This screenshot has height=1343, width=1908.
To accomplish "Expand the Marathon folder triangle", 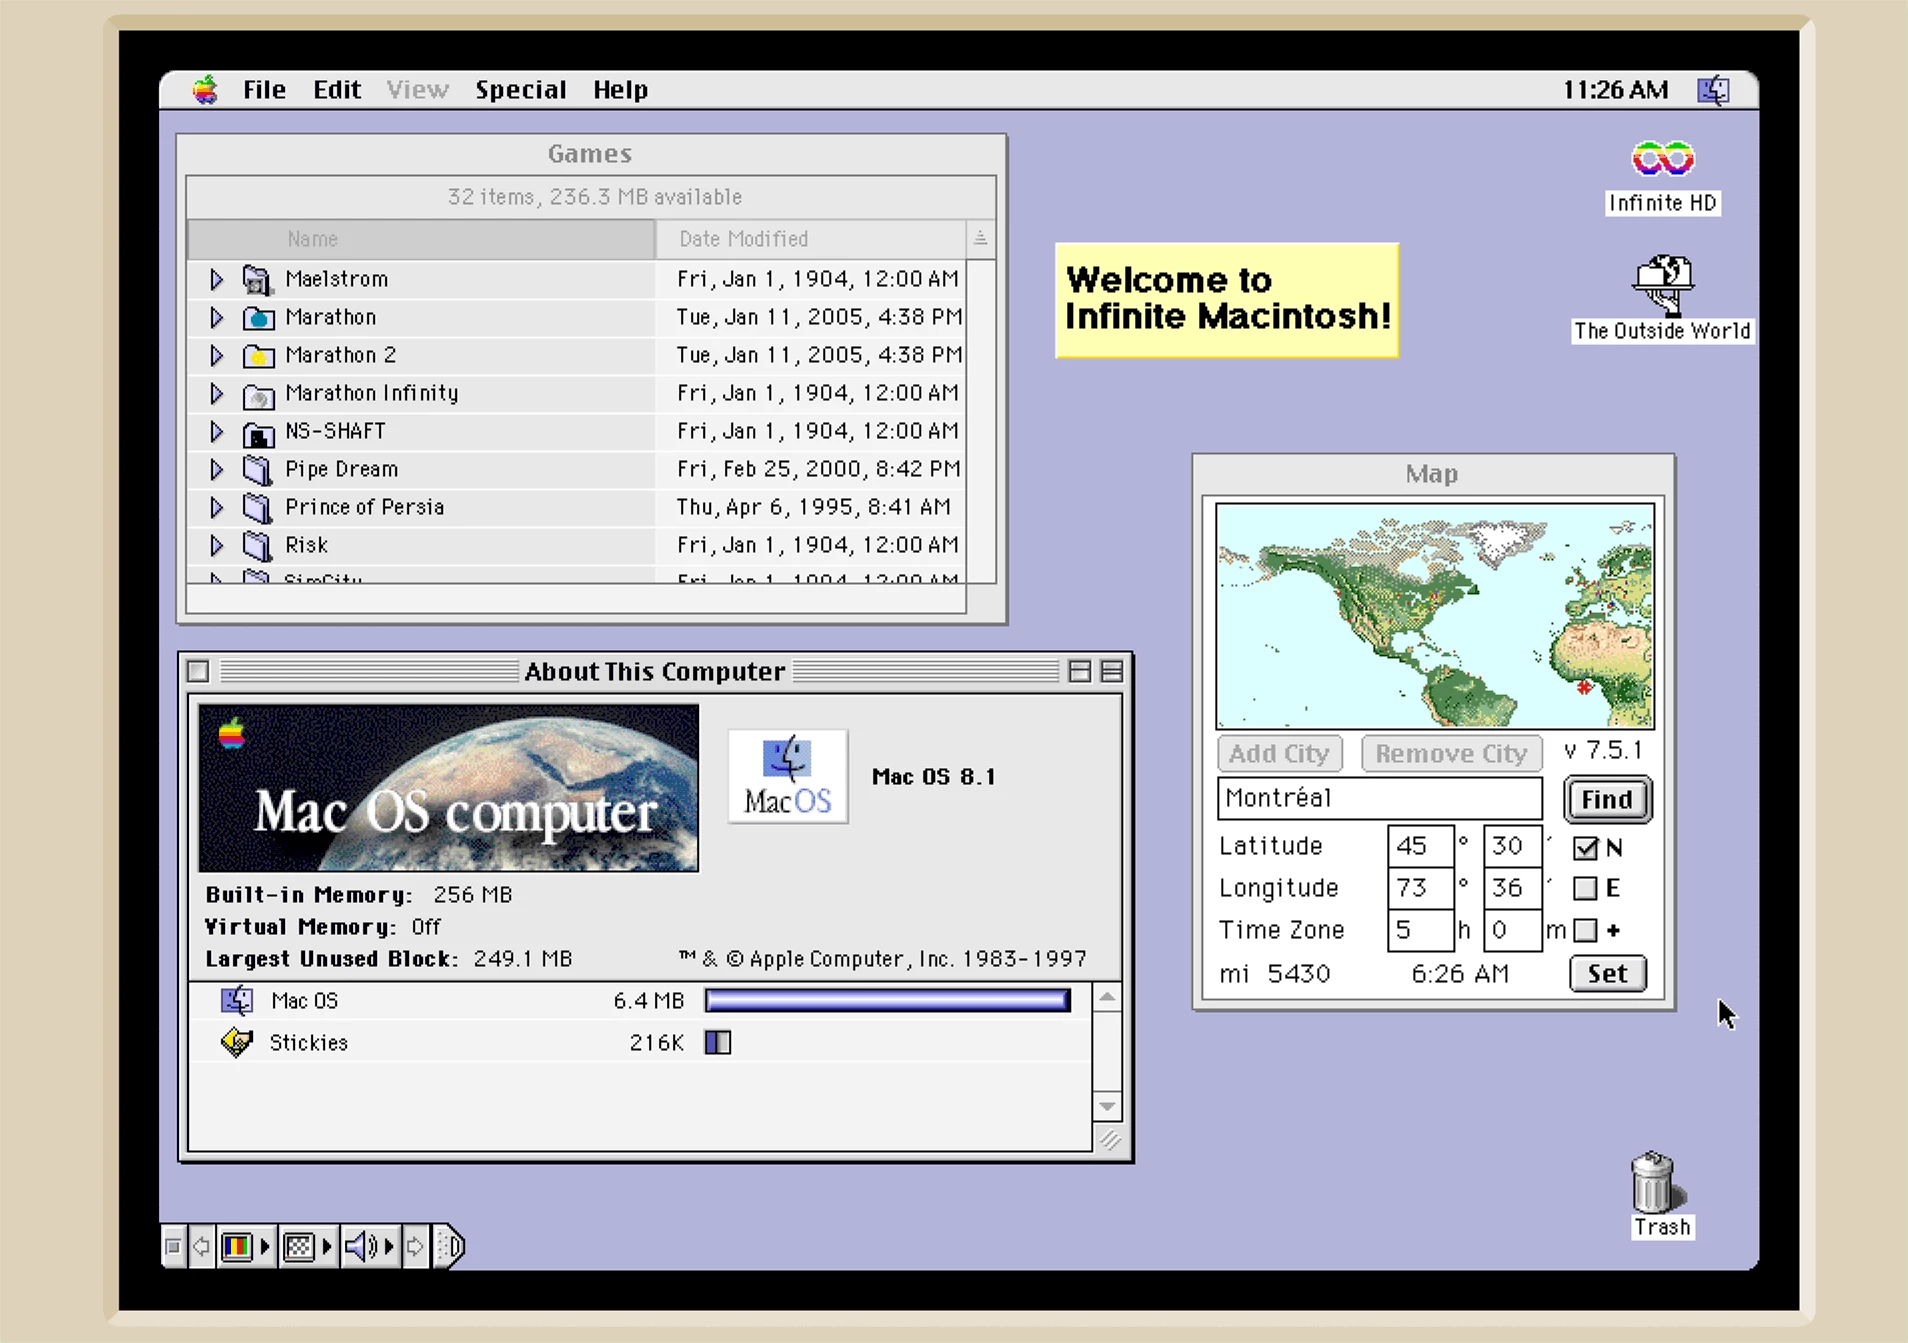I will coord(216,317).
